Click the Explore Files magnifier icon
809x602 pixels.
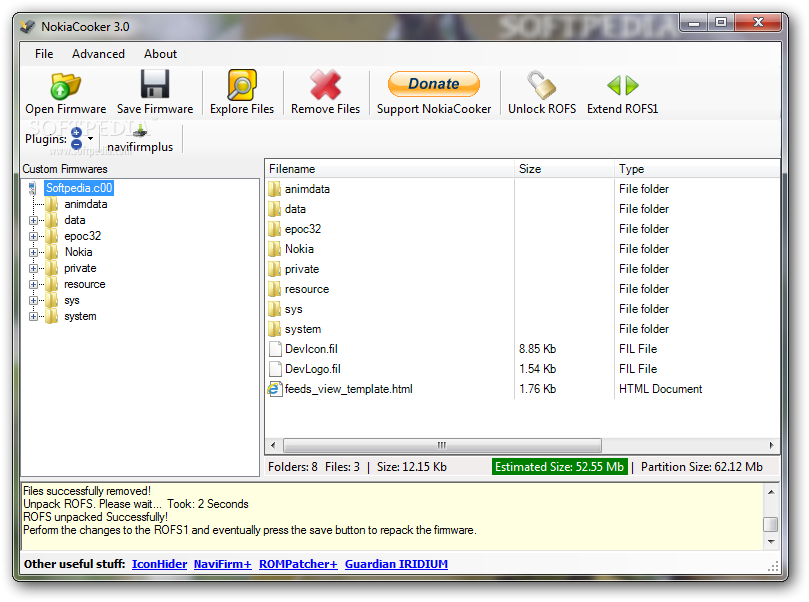pos(241,85)
